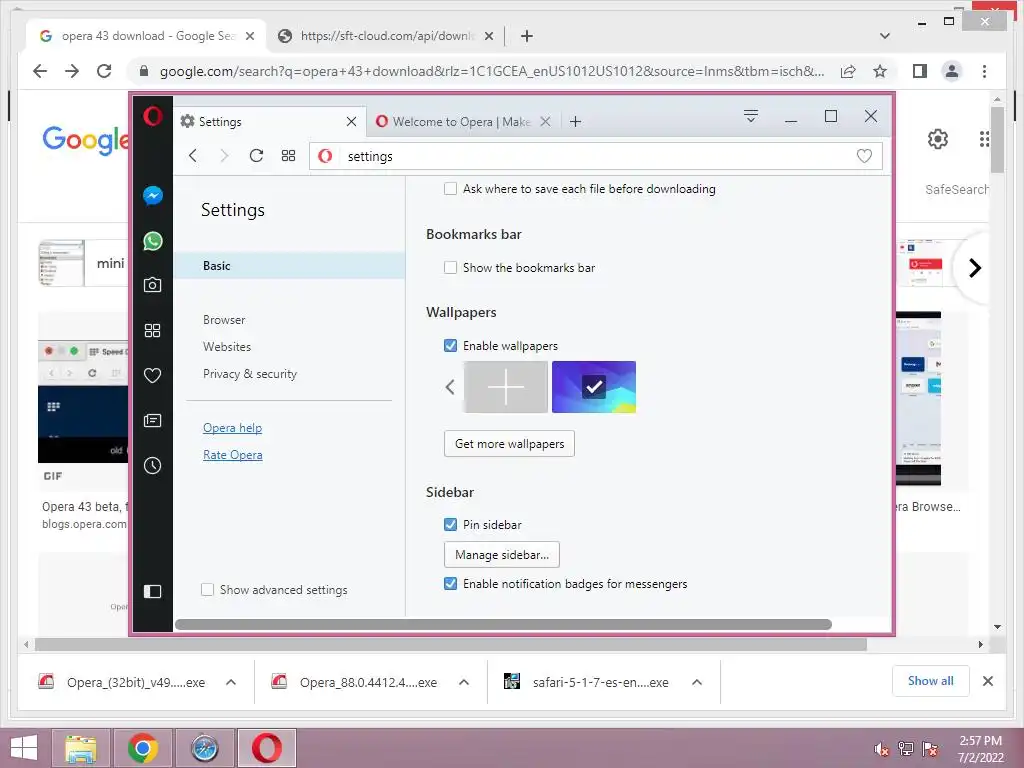This screenshot has height=768, width=1024.
Task: Expand options for safari-5-1-7 download
Action: [697, 682]
